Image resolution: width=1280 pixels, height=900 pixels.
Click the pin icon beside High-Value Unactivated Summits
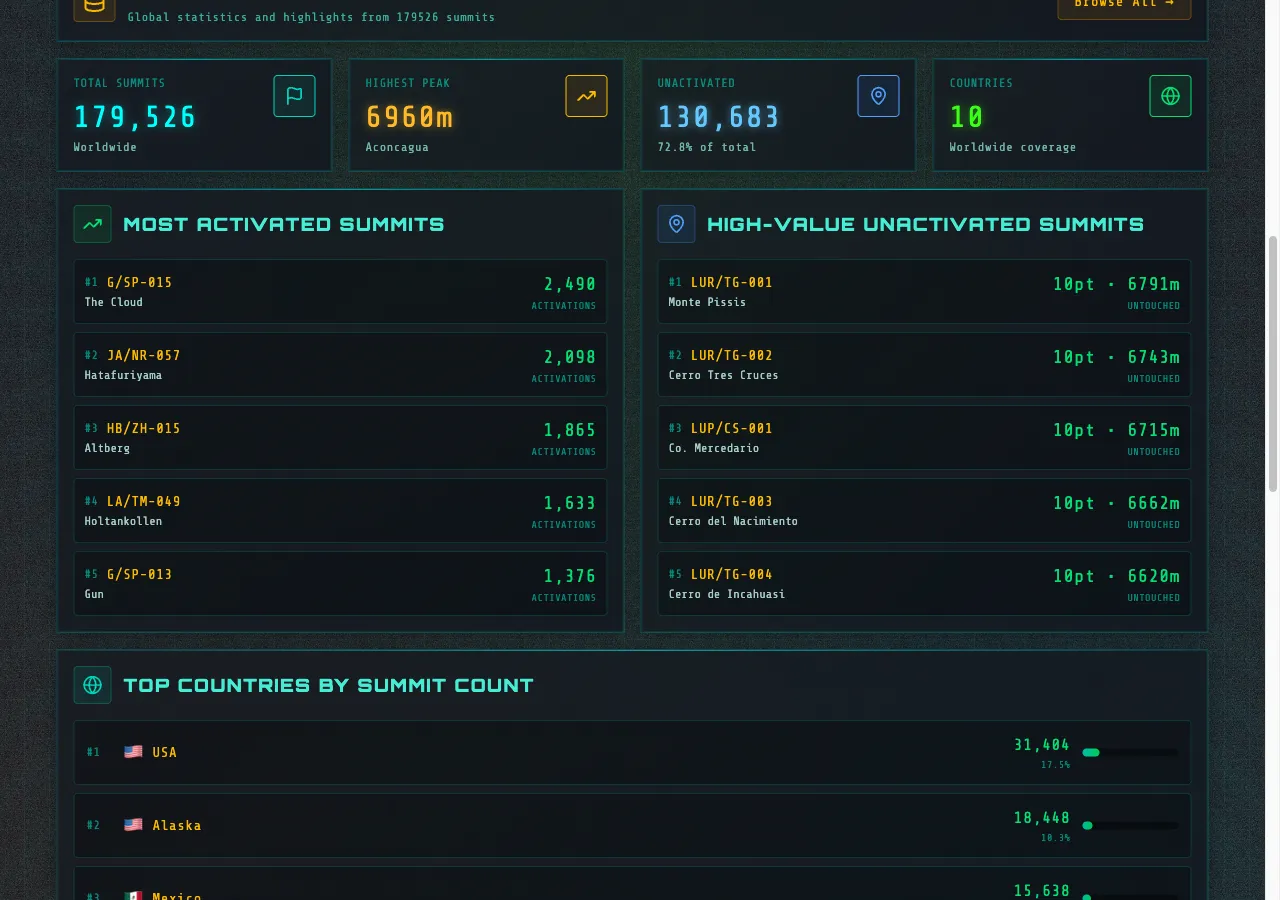[676, 224]
